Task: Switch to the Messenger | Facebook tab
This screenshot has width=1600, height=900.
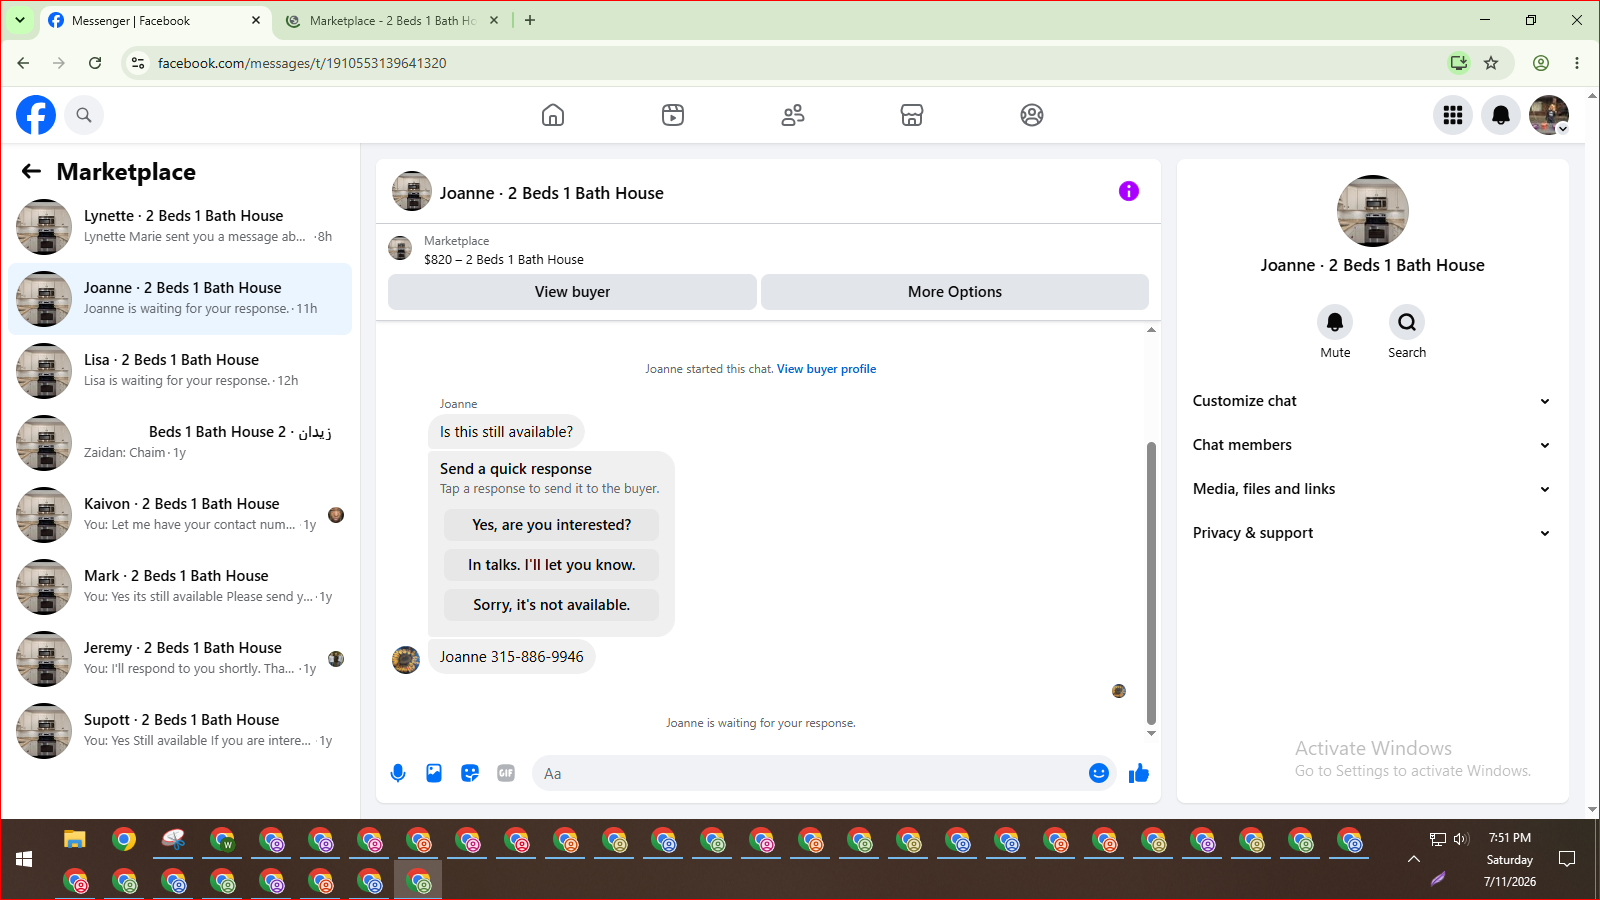Action: click(155, 21)
